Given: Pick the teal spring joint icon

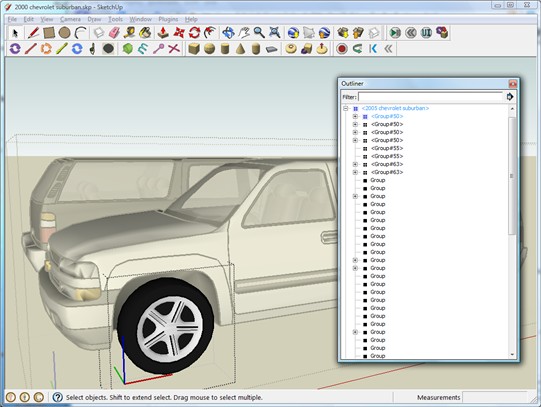Looking at the screenshot, I should pyautogui.click(x=143, y=49).
